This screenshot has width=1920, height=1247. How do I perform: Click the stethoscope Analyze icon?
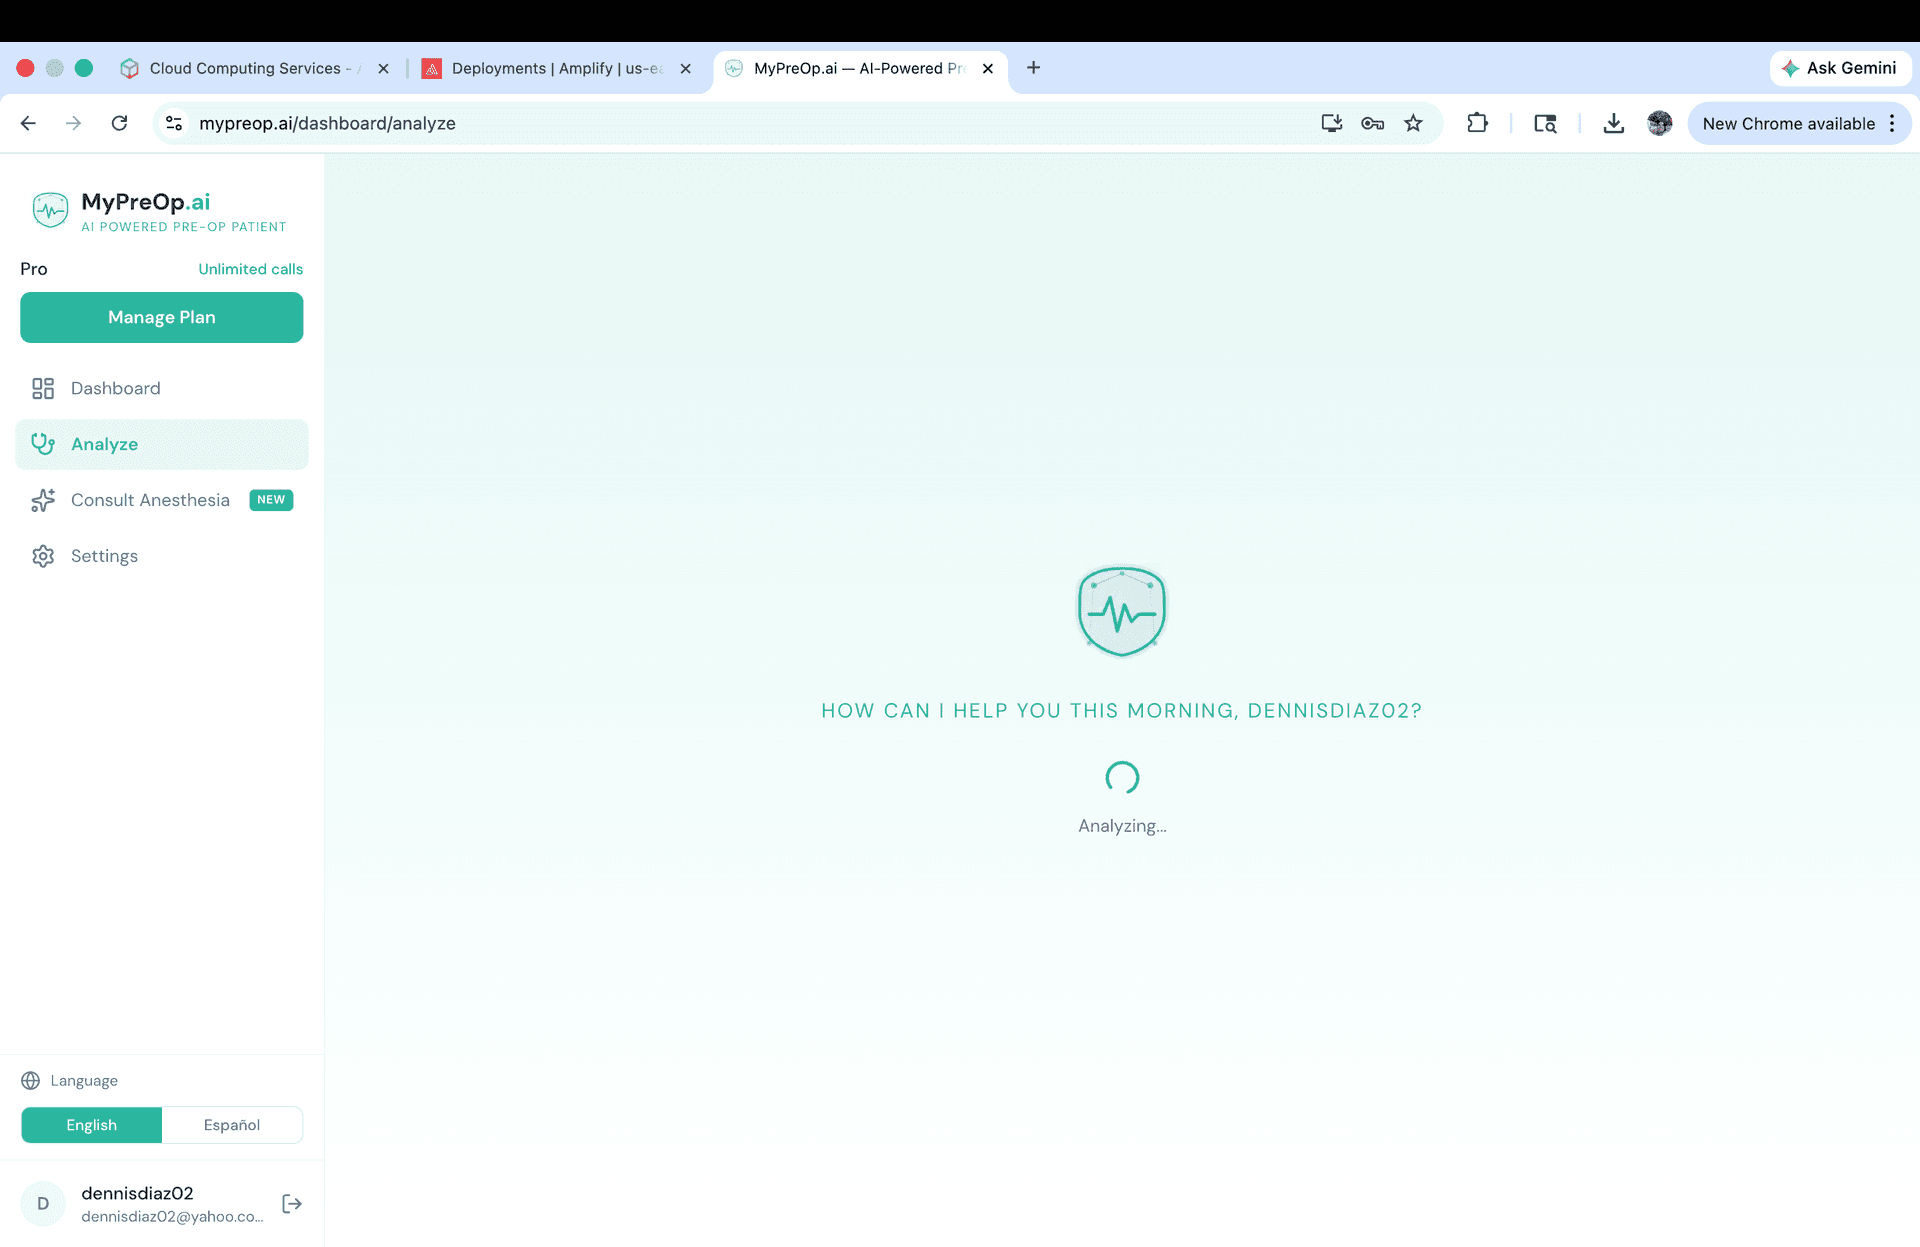pyautogui.click(x=43, y=444)
